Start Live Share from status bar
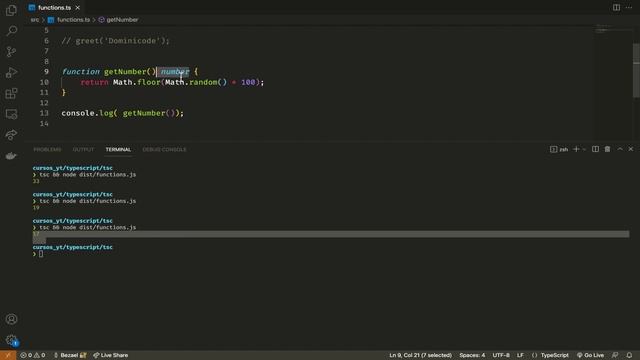 click(111, 355)
